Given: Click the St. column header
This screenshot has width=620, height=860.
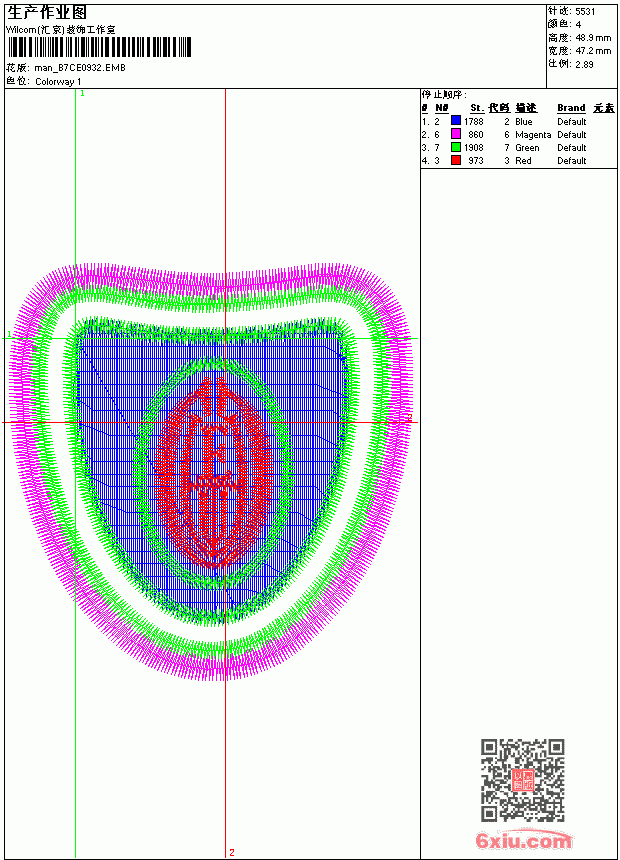Looking at the screenshot, I should pyautogui.click(x=477, y=108).
